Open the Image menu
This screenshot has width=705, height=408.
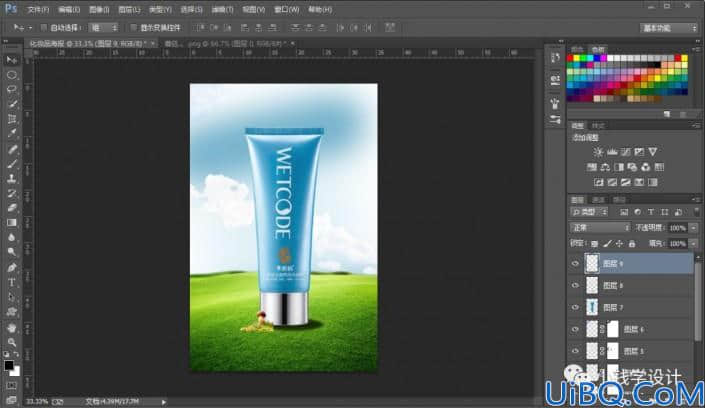click(x=99, y=9)
